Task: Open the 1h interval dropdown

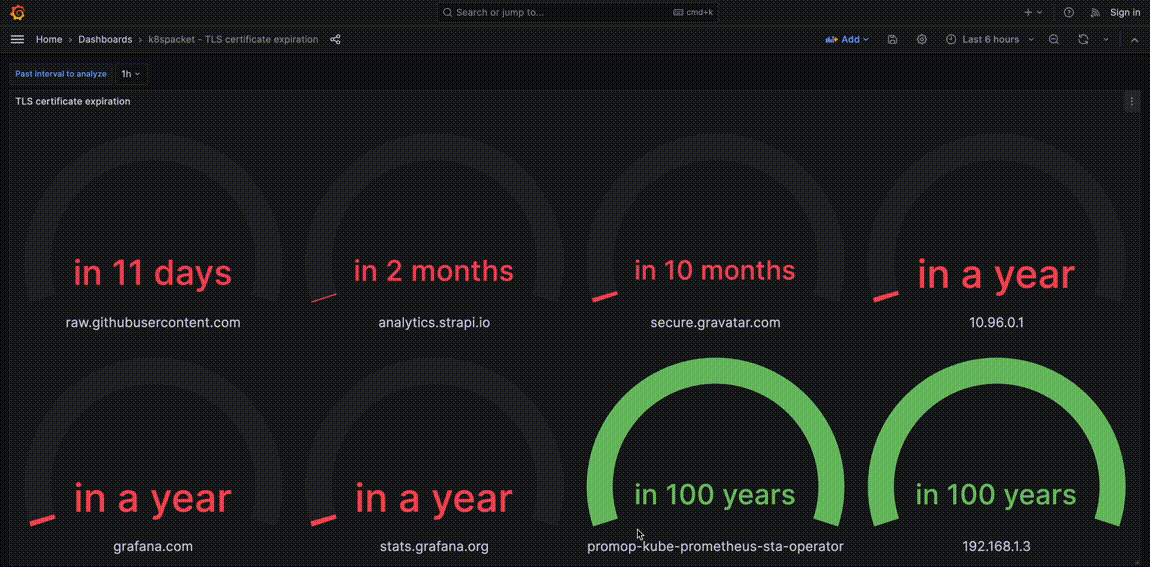Action: tap(131, 74)
